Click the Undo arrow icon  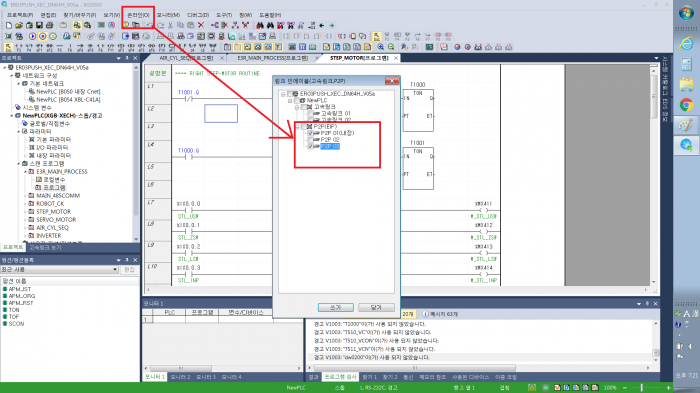click(150, 25)
